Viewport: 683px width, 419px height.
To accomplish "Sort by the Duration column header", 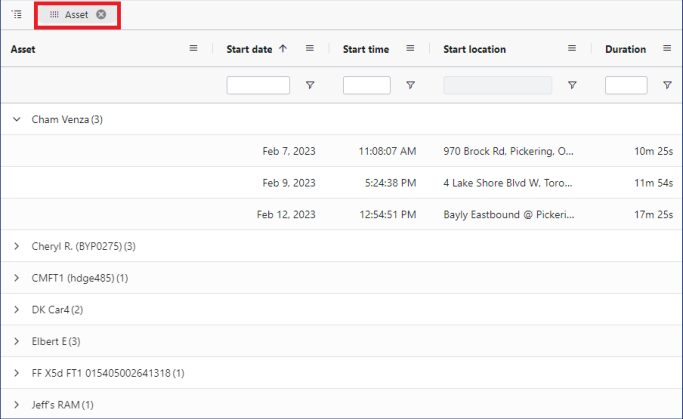I will click(625, 49).
